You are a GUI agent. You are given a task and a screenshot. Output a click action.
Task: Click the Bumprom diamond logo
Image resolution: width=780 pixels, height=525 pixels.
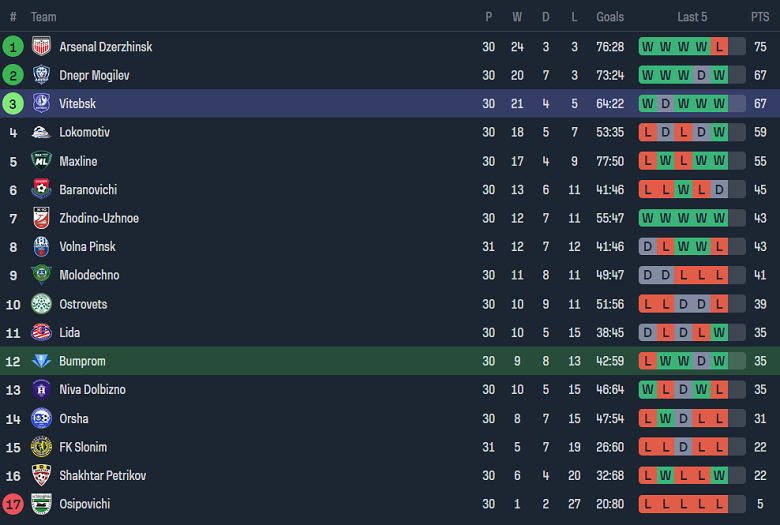tap(41, 361)
